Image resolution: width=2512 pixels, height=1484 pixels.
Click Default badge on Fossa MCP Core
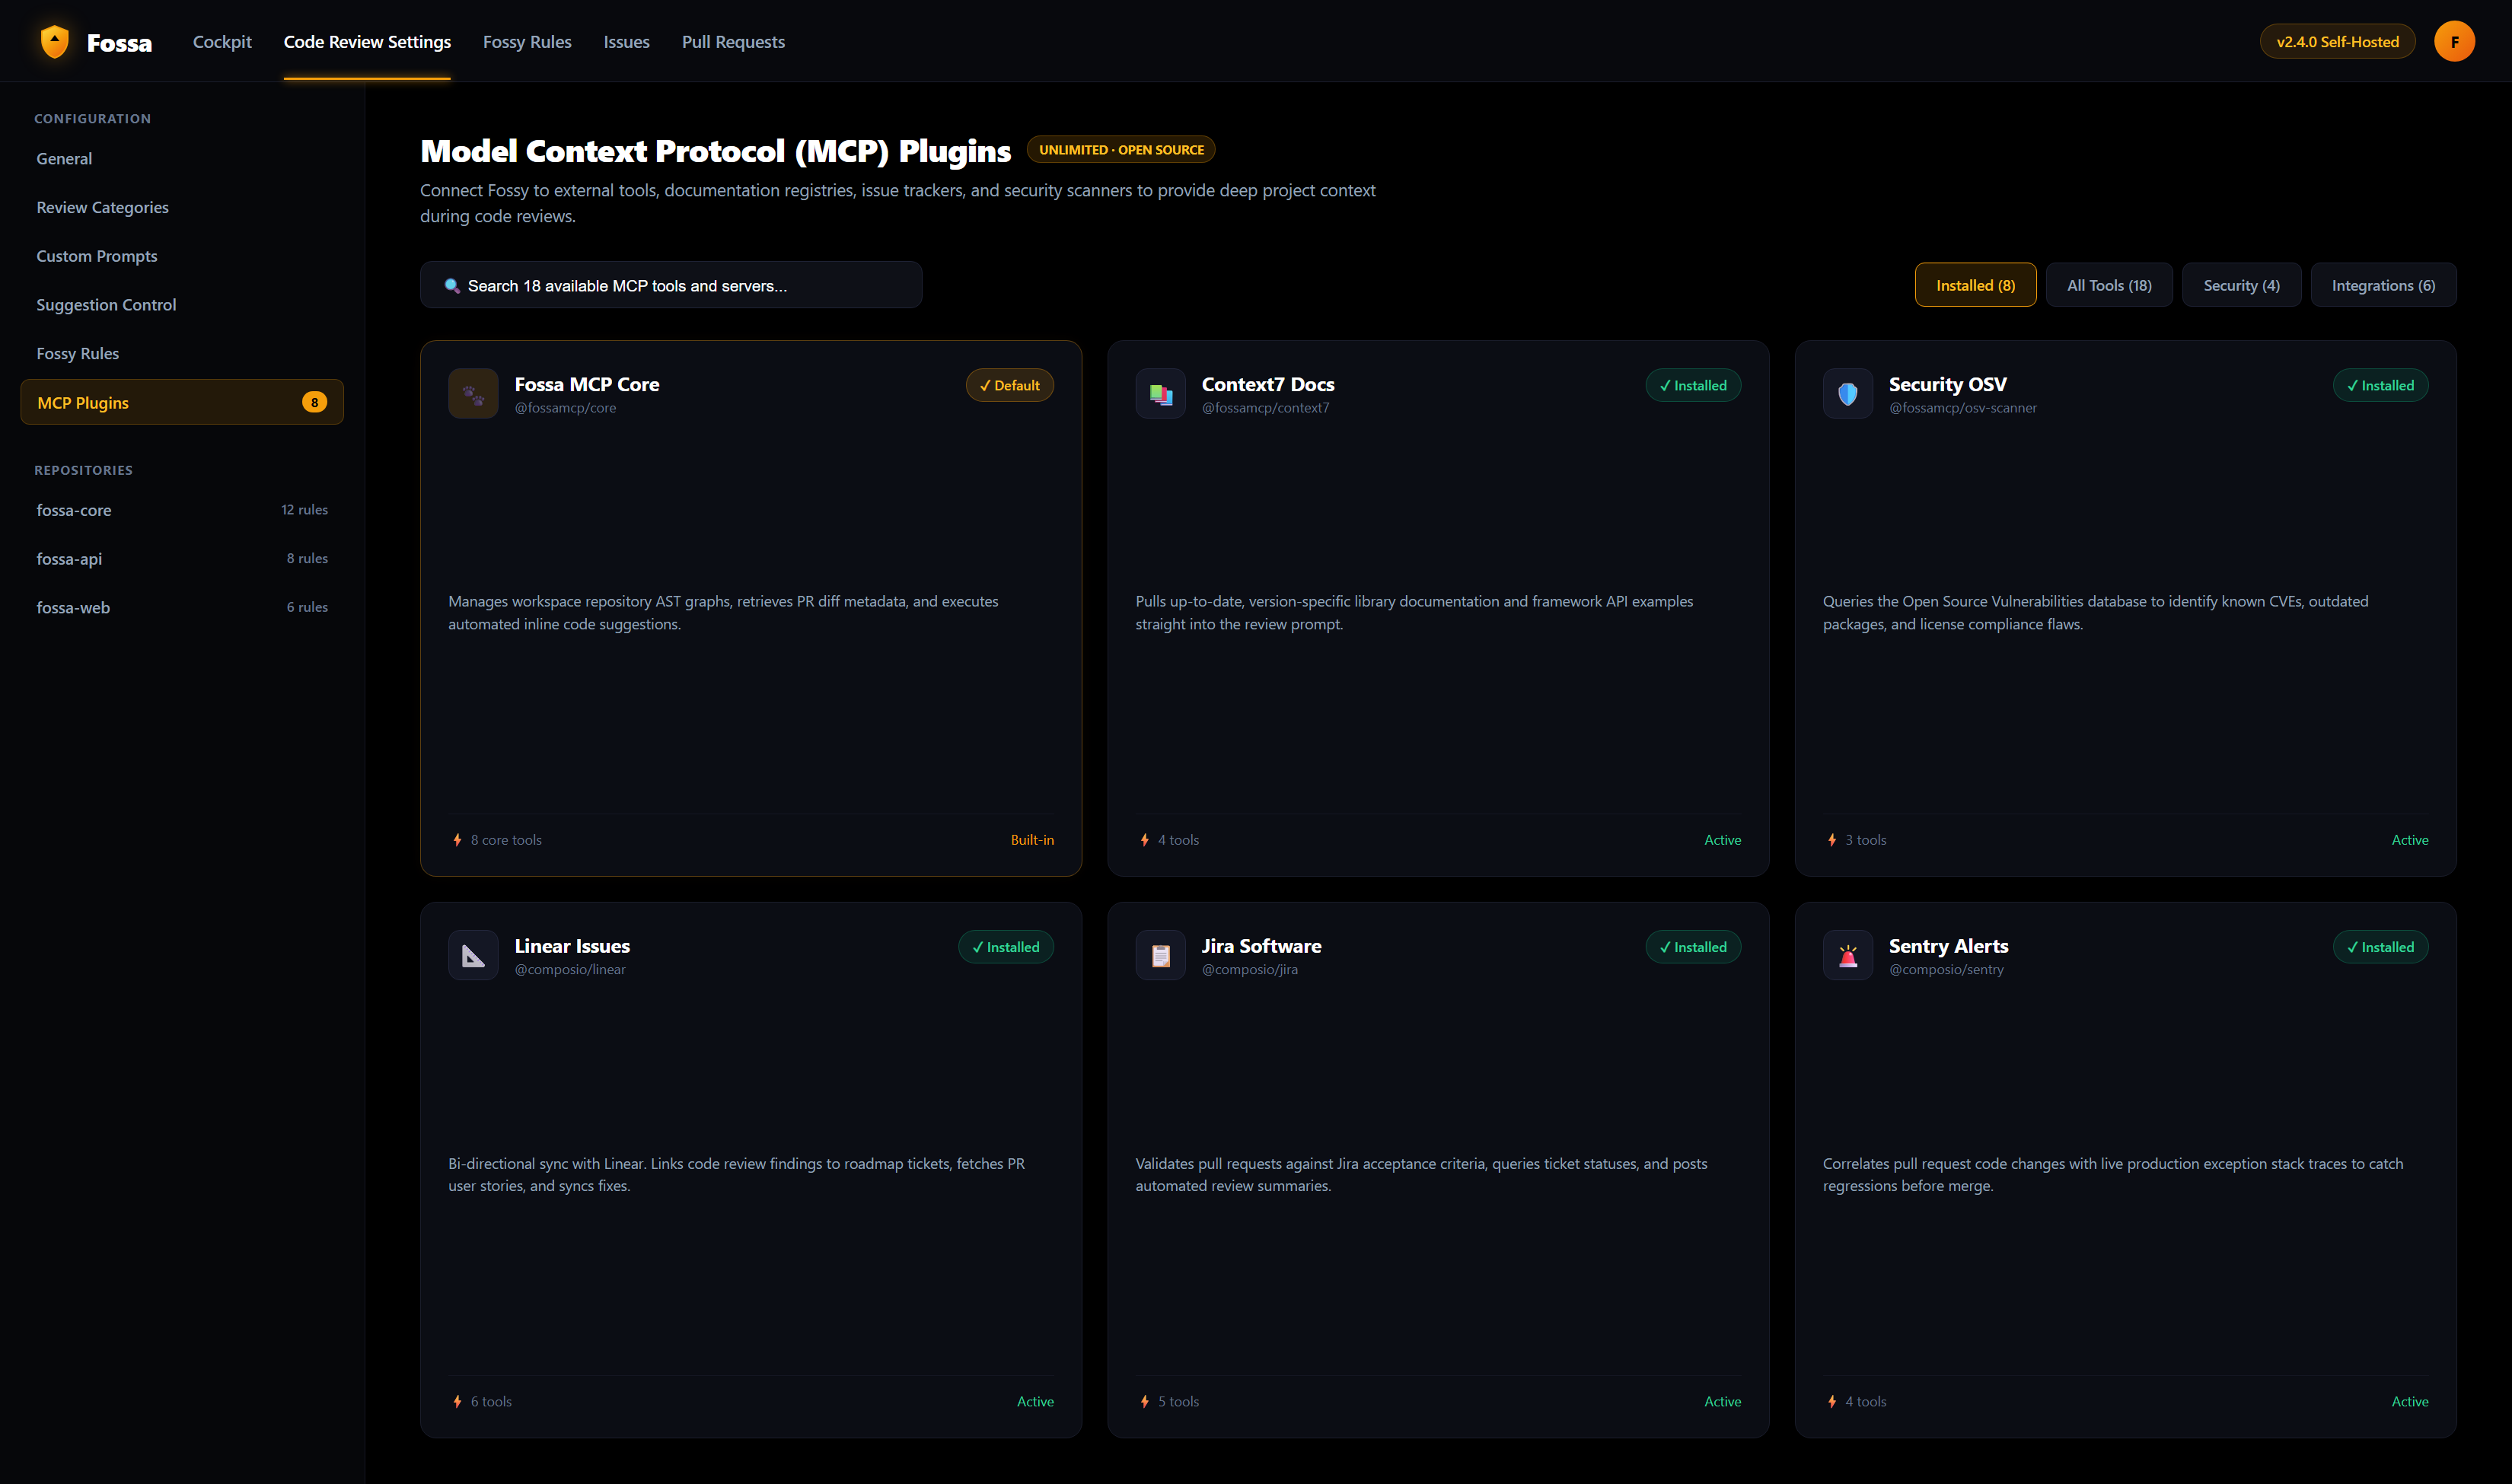point(1009,386)
